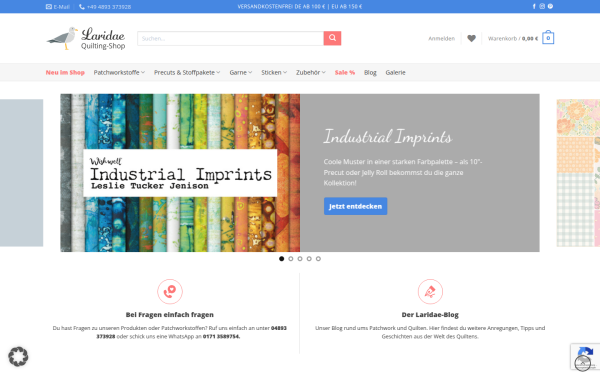Expand the Patchworkstoffe dropdown menu
The height and width of the screenshot is (375, 600).
pyautogui.click(x=119, y=72)
